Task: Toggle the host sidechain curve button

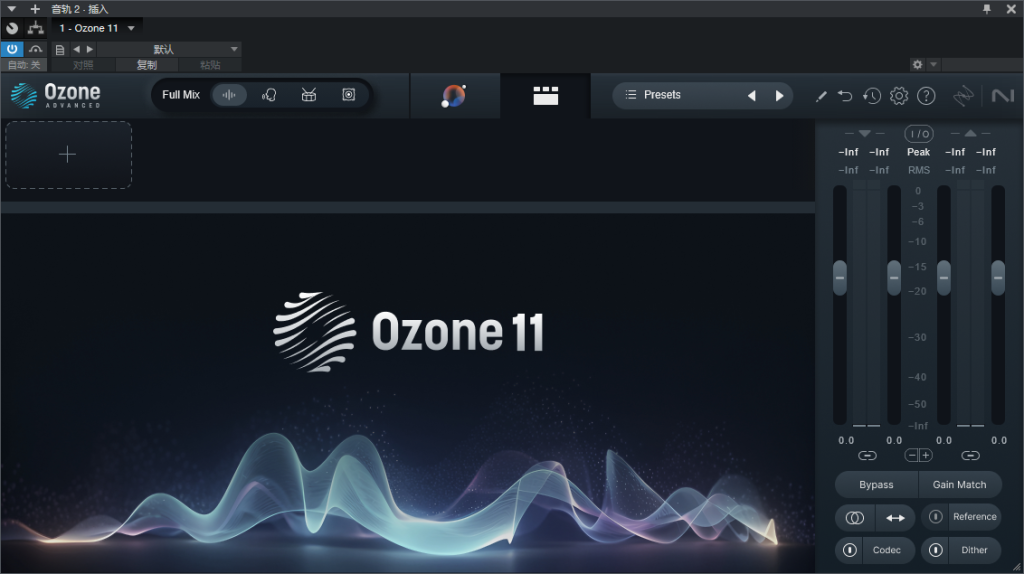Action: pos(35,49)
